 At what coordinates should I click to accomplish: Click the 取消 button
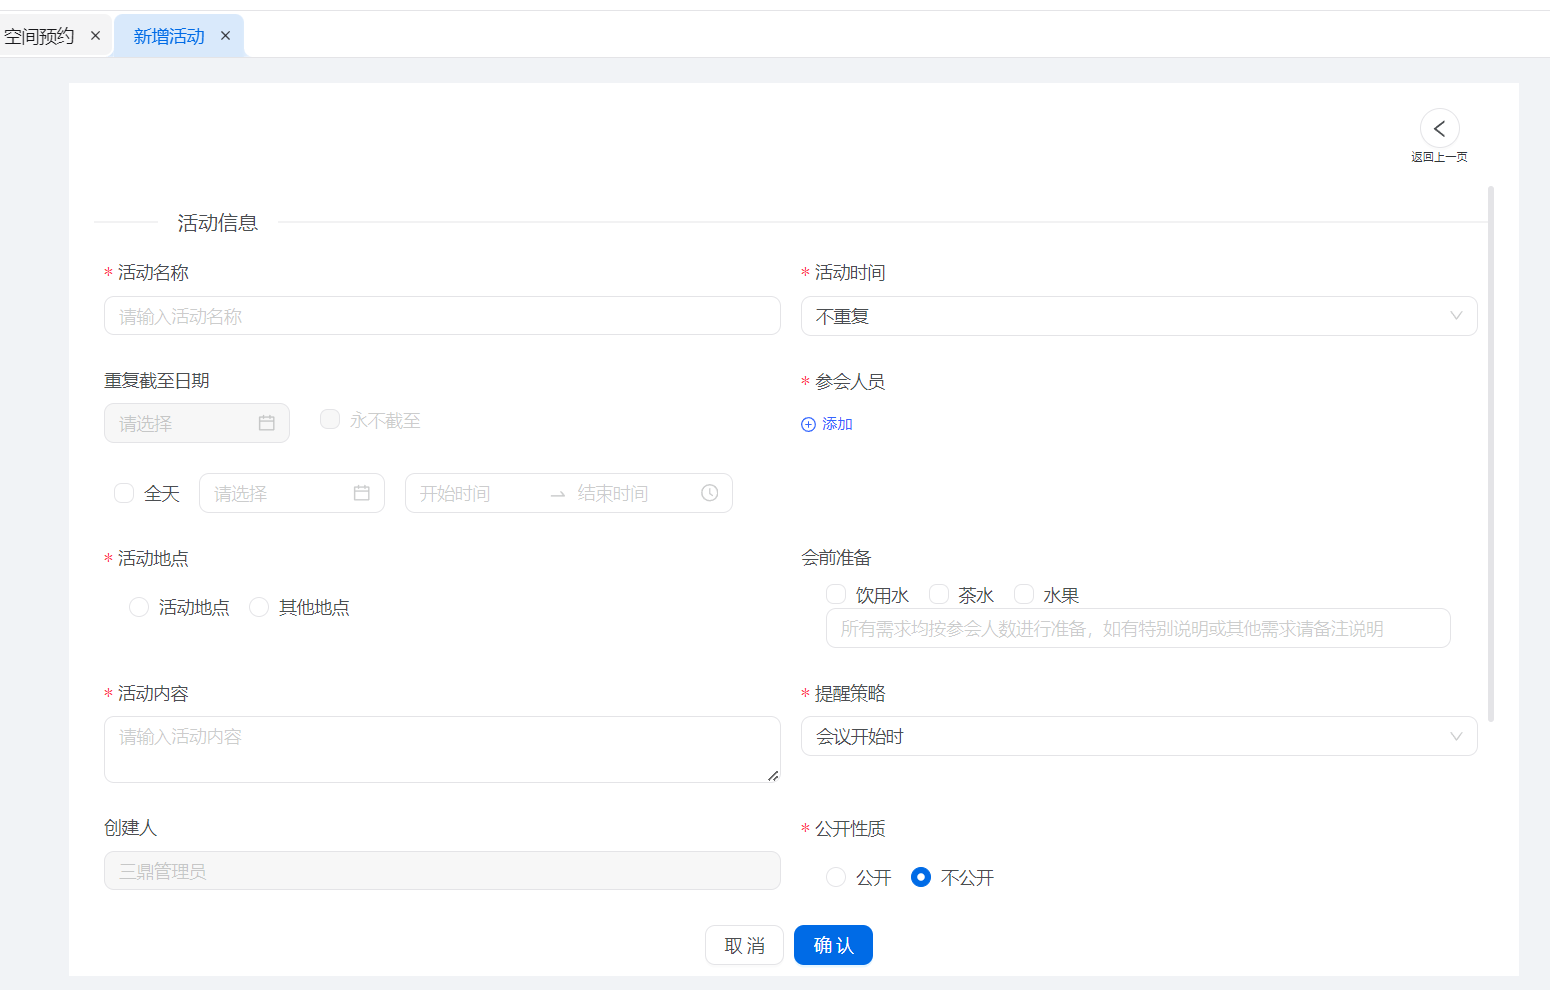[x=744, y=945]
